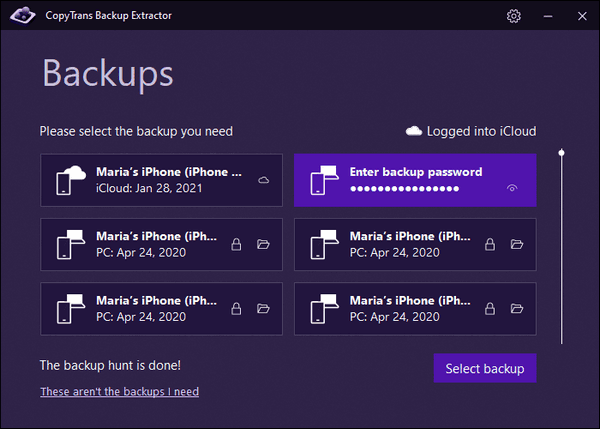Open settings via the gear icon
Image resolution: width=600 pixels, height=429 pixels.
click(x=514, y=16)
